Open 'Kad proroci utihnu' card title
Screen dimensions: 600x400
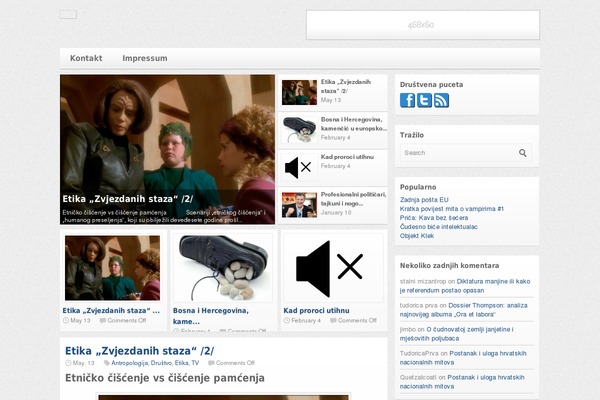click(x=316, y=310)
